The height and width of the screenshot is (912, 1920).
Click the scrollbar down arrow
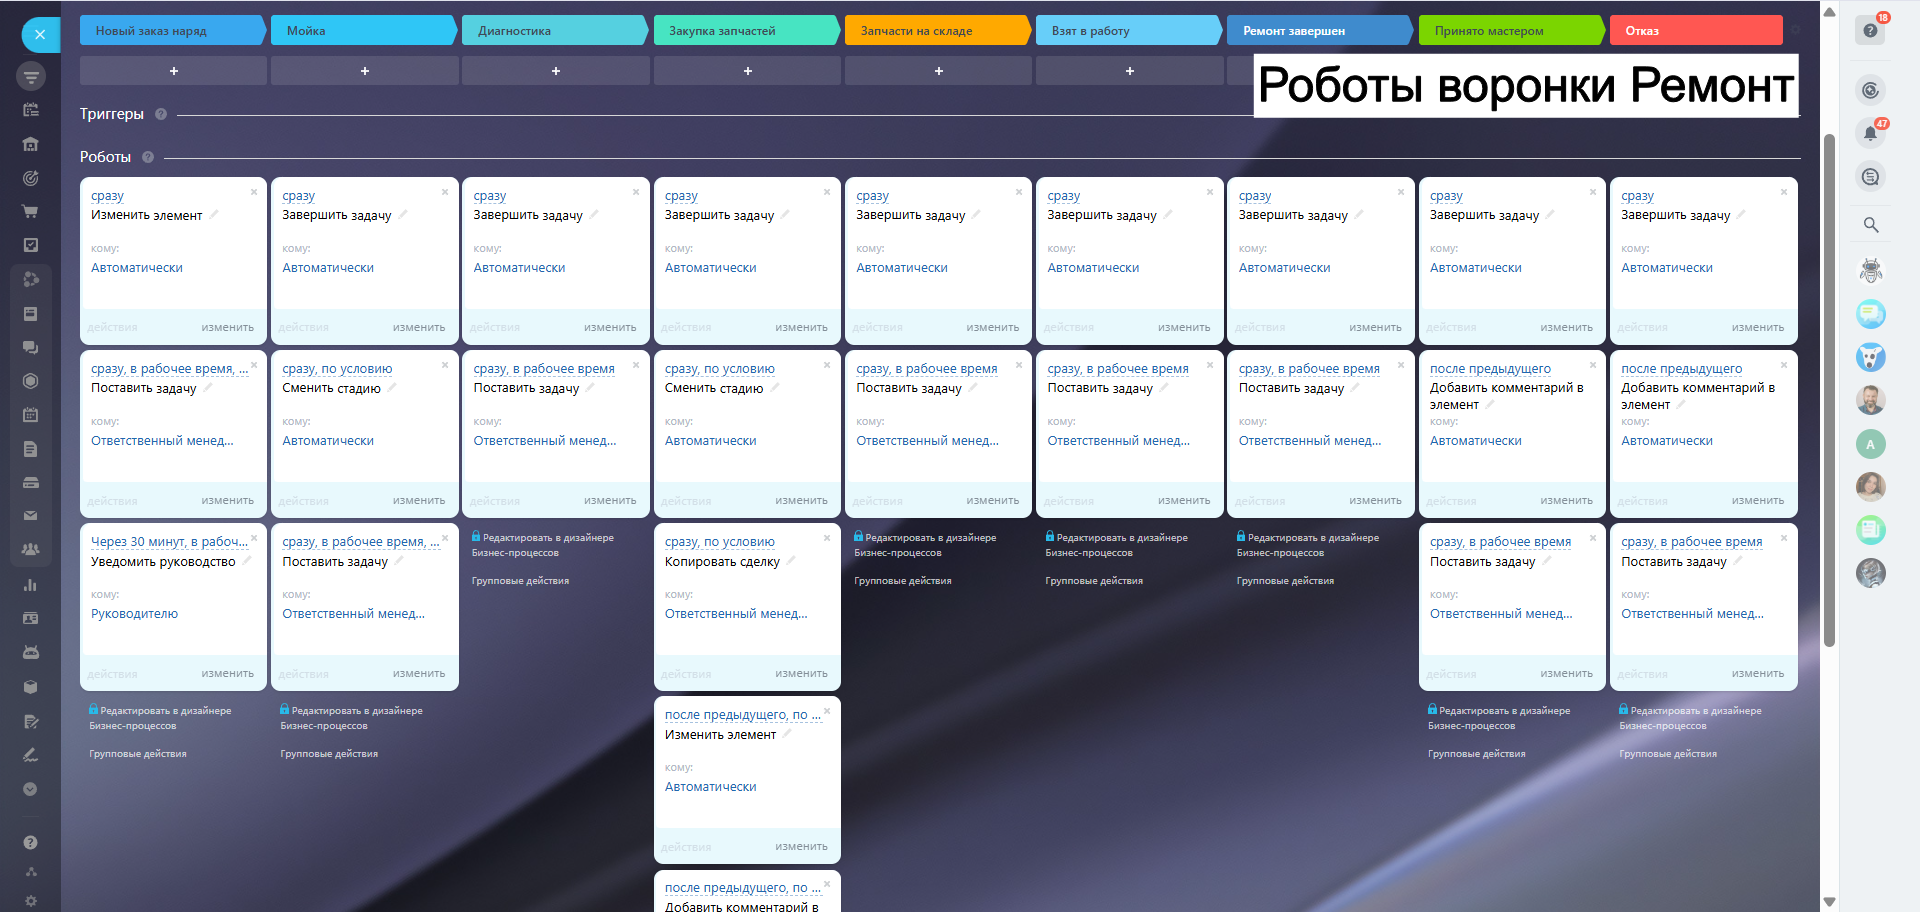[1829, 901]
